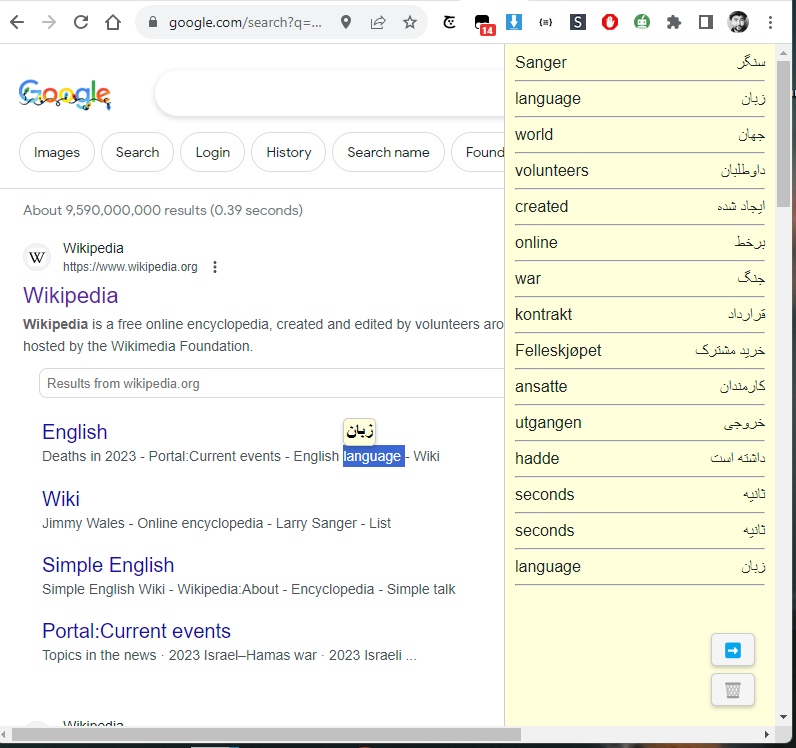Select the partially visible Found chip
This screenshot has width=796, height=748.
(478, 152)
